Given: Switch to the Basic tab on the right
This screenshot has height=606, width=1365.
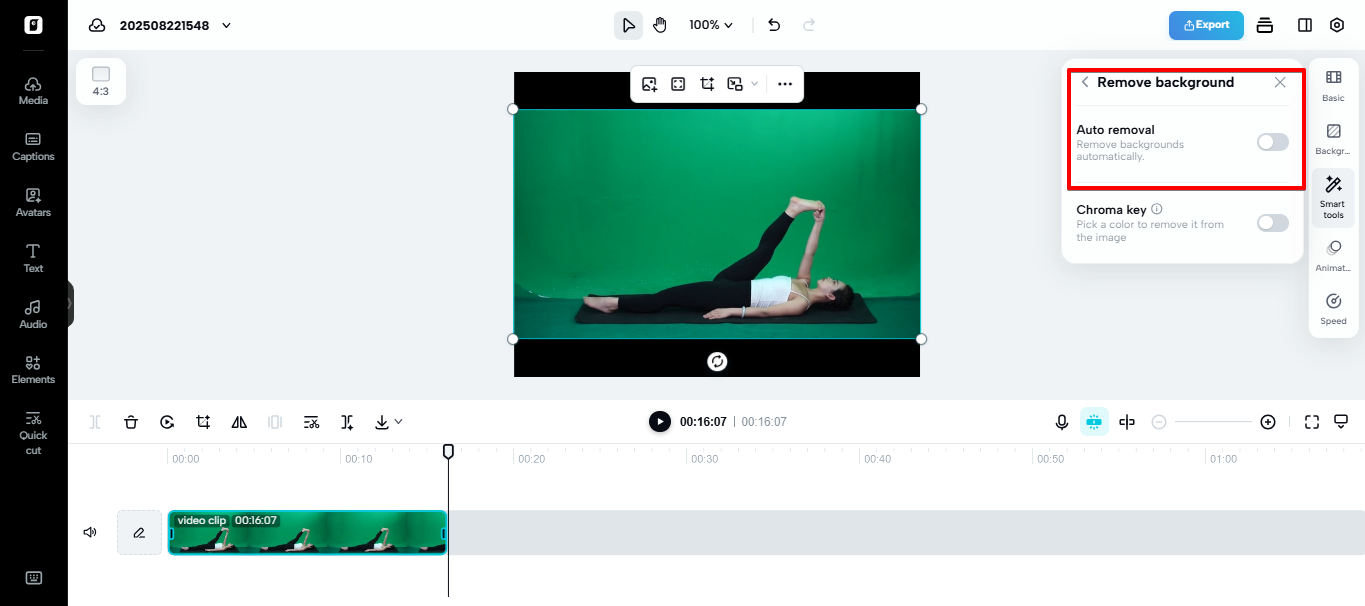Looking at the screenshot, I should [1333, 85].
